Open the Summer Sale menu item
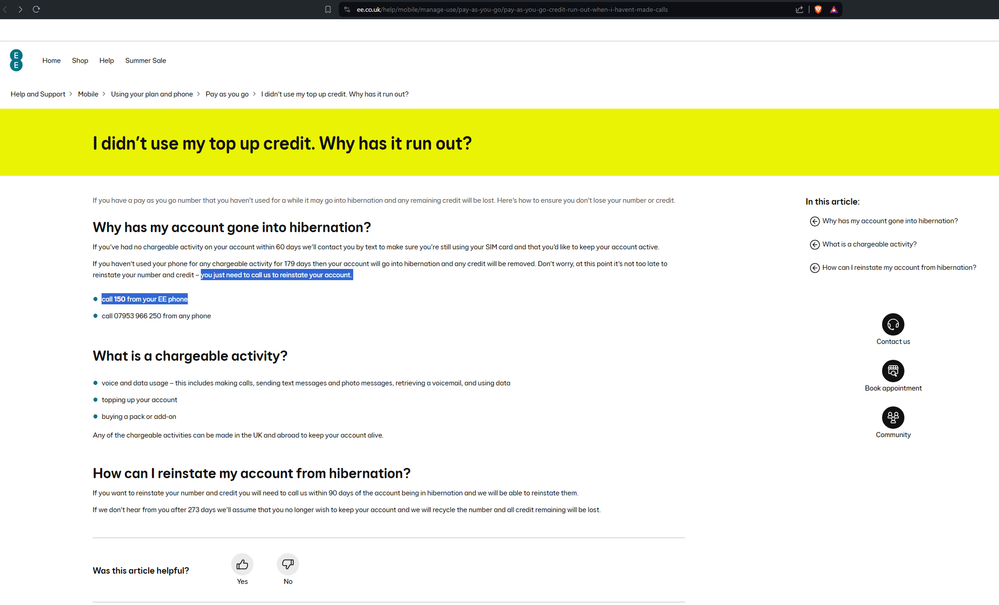 tap(145, 60)
